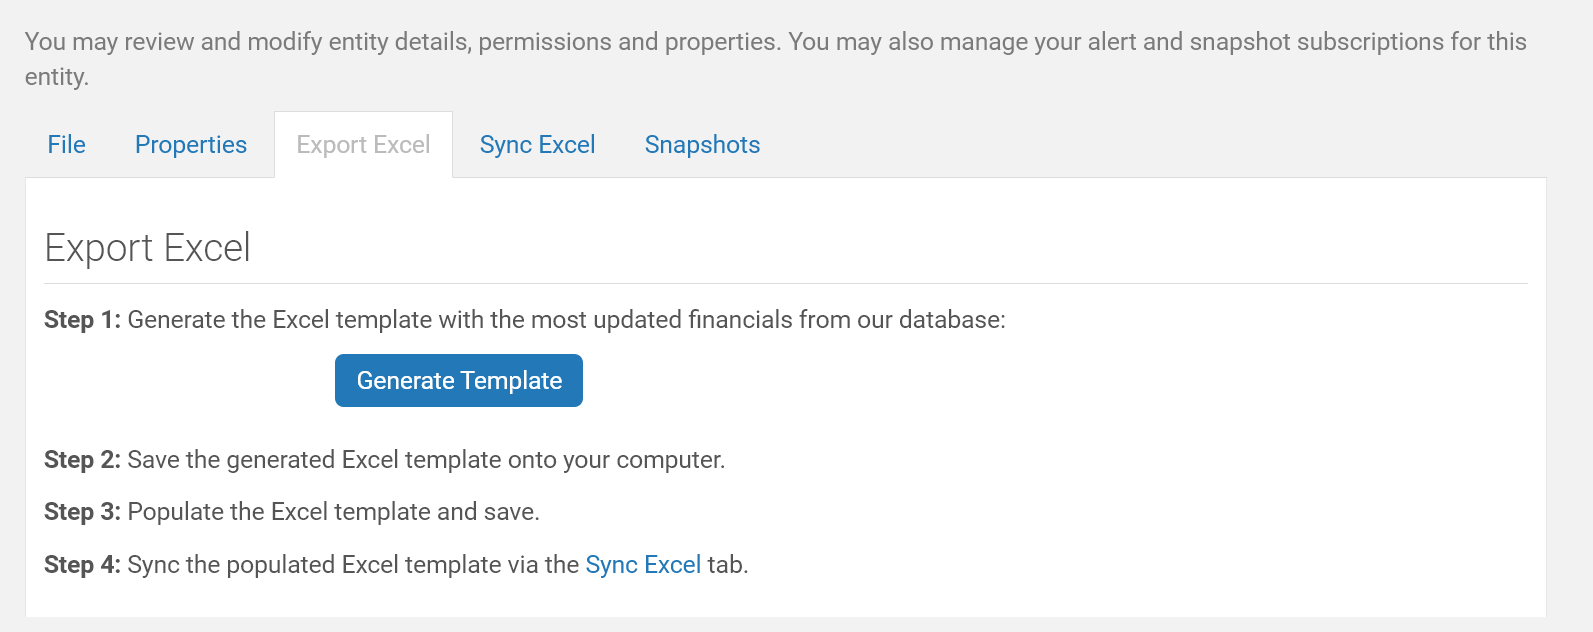The width and height of the screenshot is (1593, 632).
Task: Click the bold Step 1 label
Action: (x=82, y=320)
